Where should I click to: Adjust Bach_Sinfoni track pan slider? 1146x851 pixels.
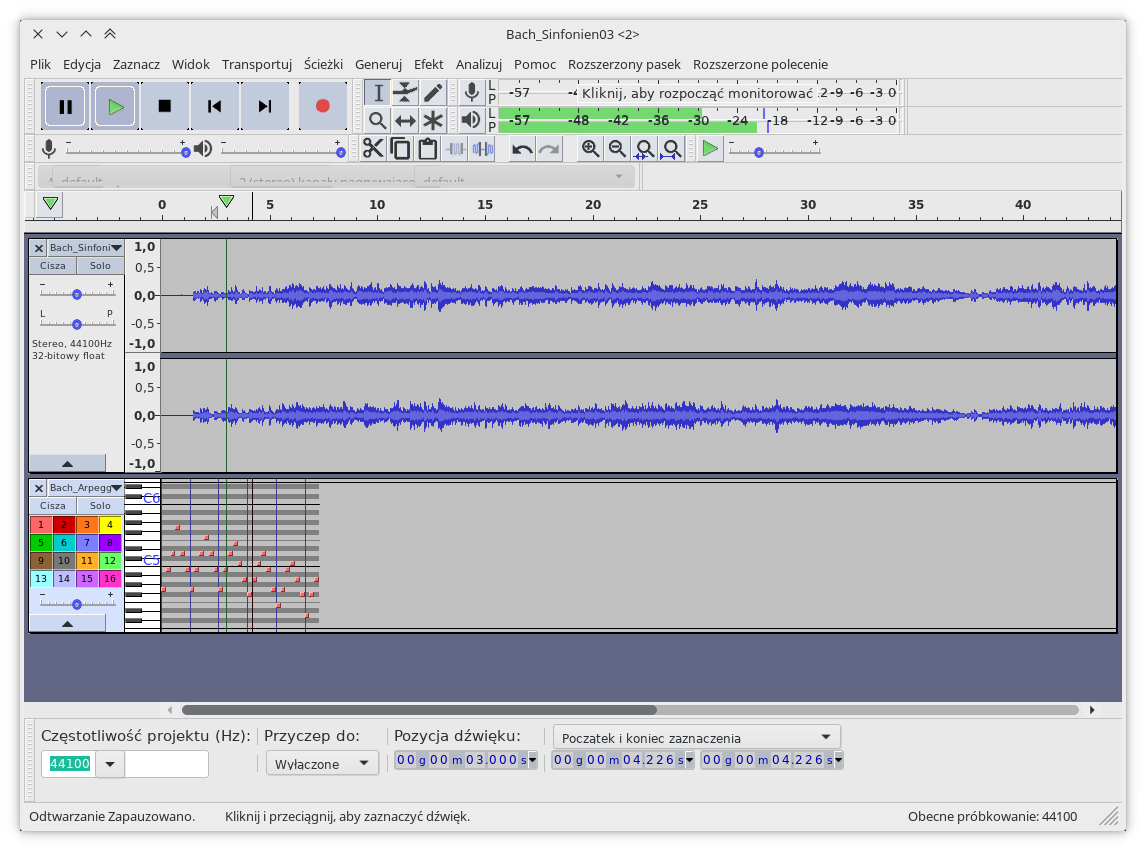click(77, 323)
